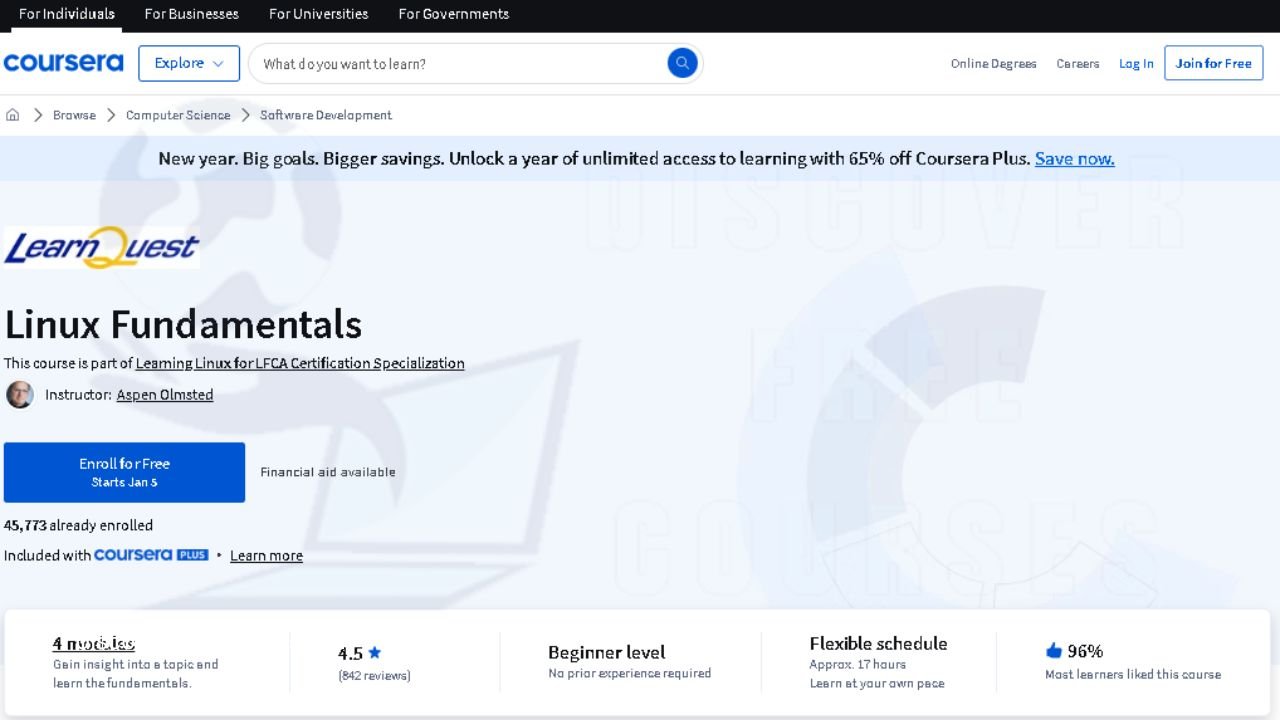The image size is (1280, 720).
Task: Click the 'Flexible schedule' heading
Action: click(x=878, y=644)
